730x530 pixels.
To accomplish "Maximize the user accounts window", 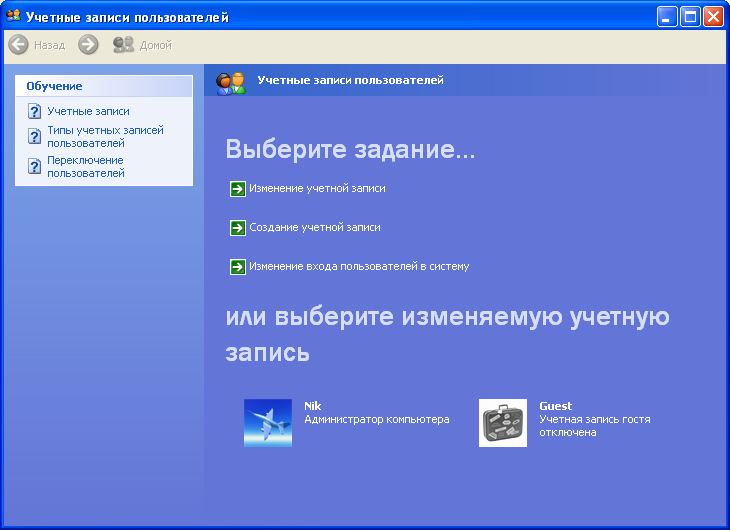I will point(690,17).
